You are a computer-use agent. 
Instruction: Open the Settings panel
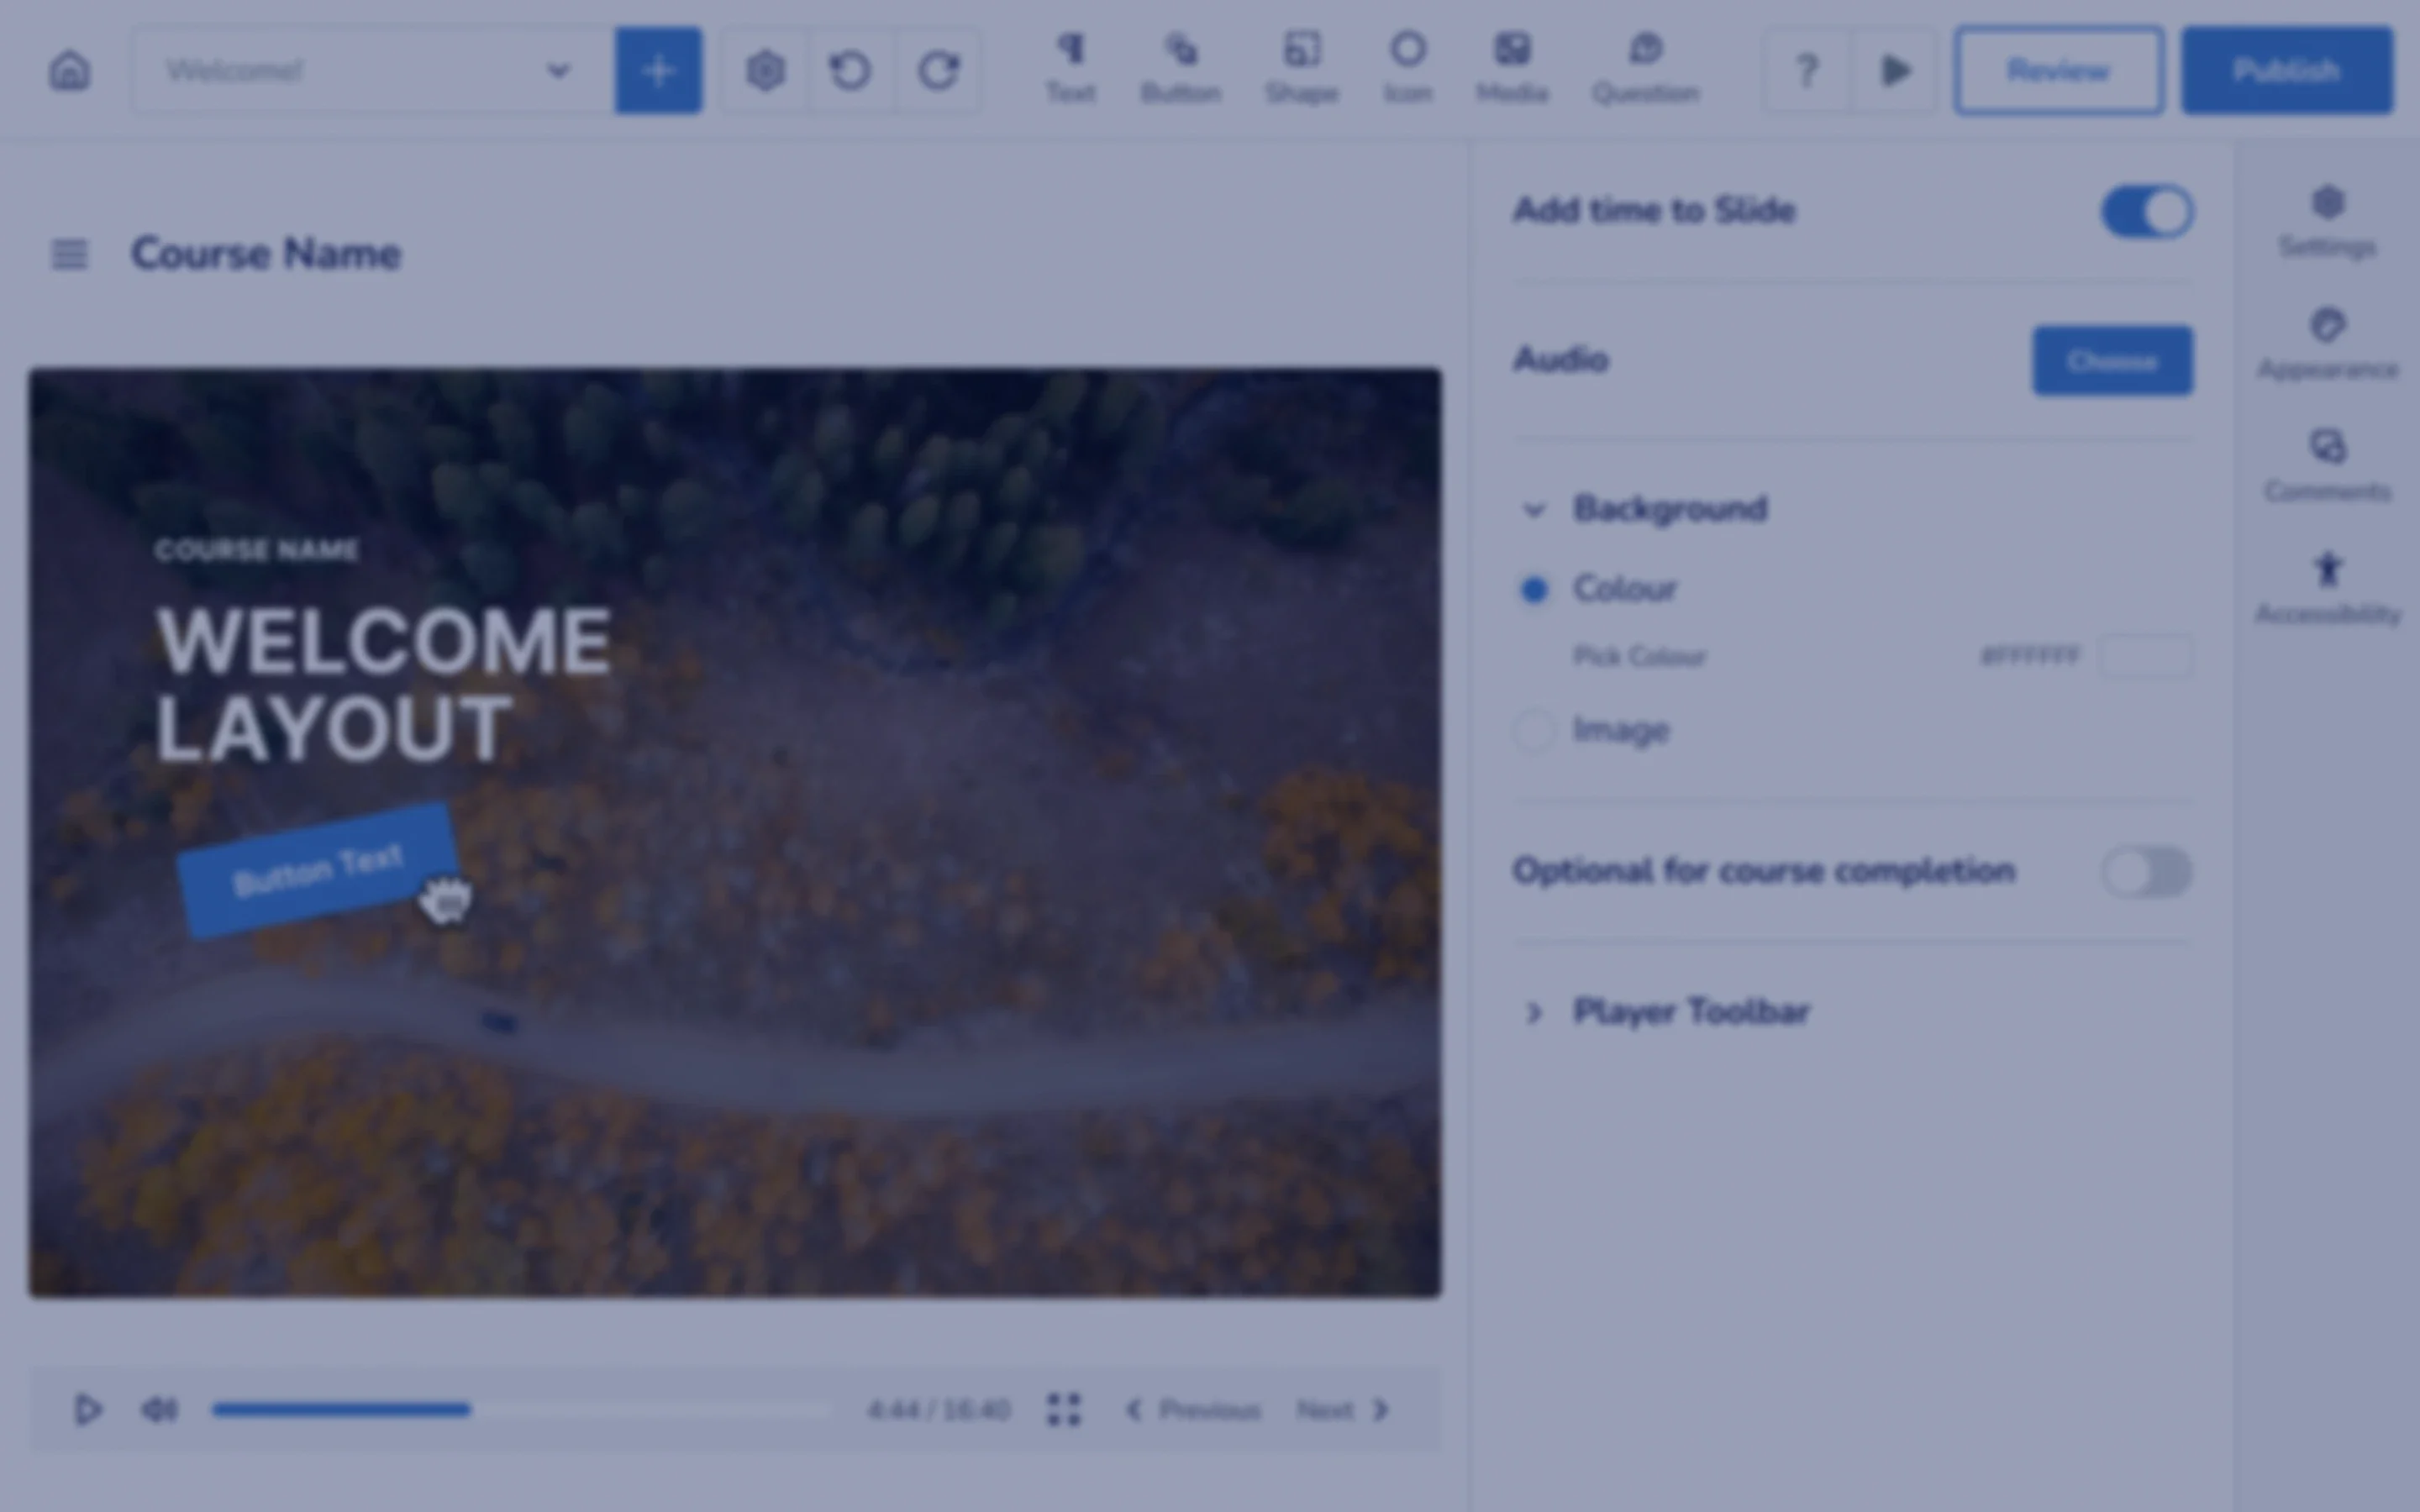2328,205
